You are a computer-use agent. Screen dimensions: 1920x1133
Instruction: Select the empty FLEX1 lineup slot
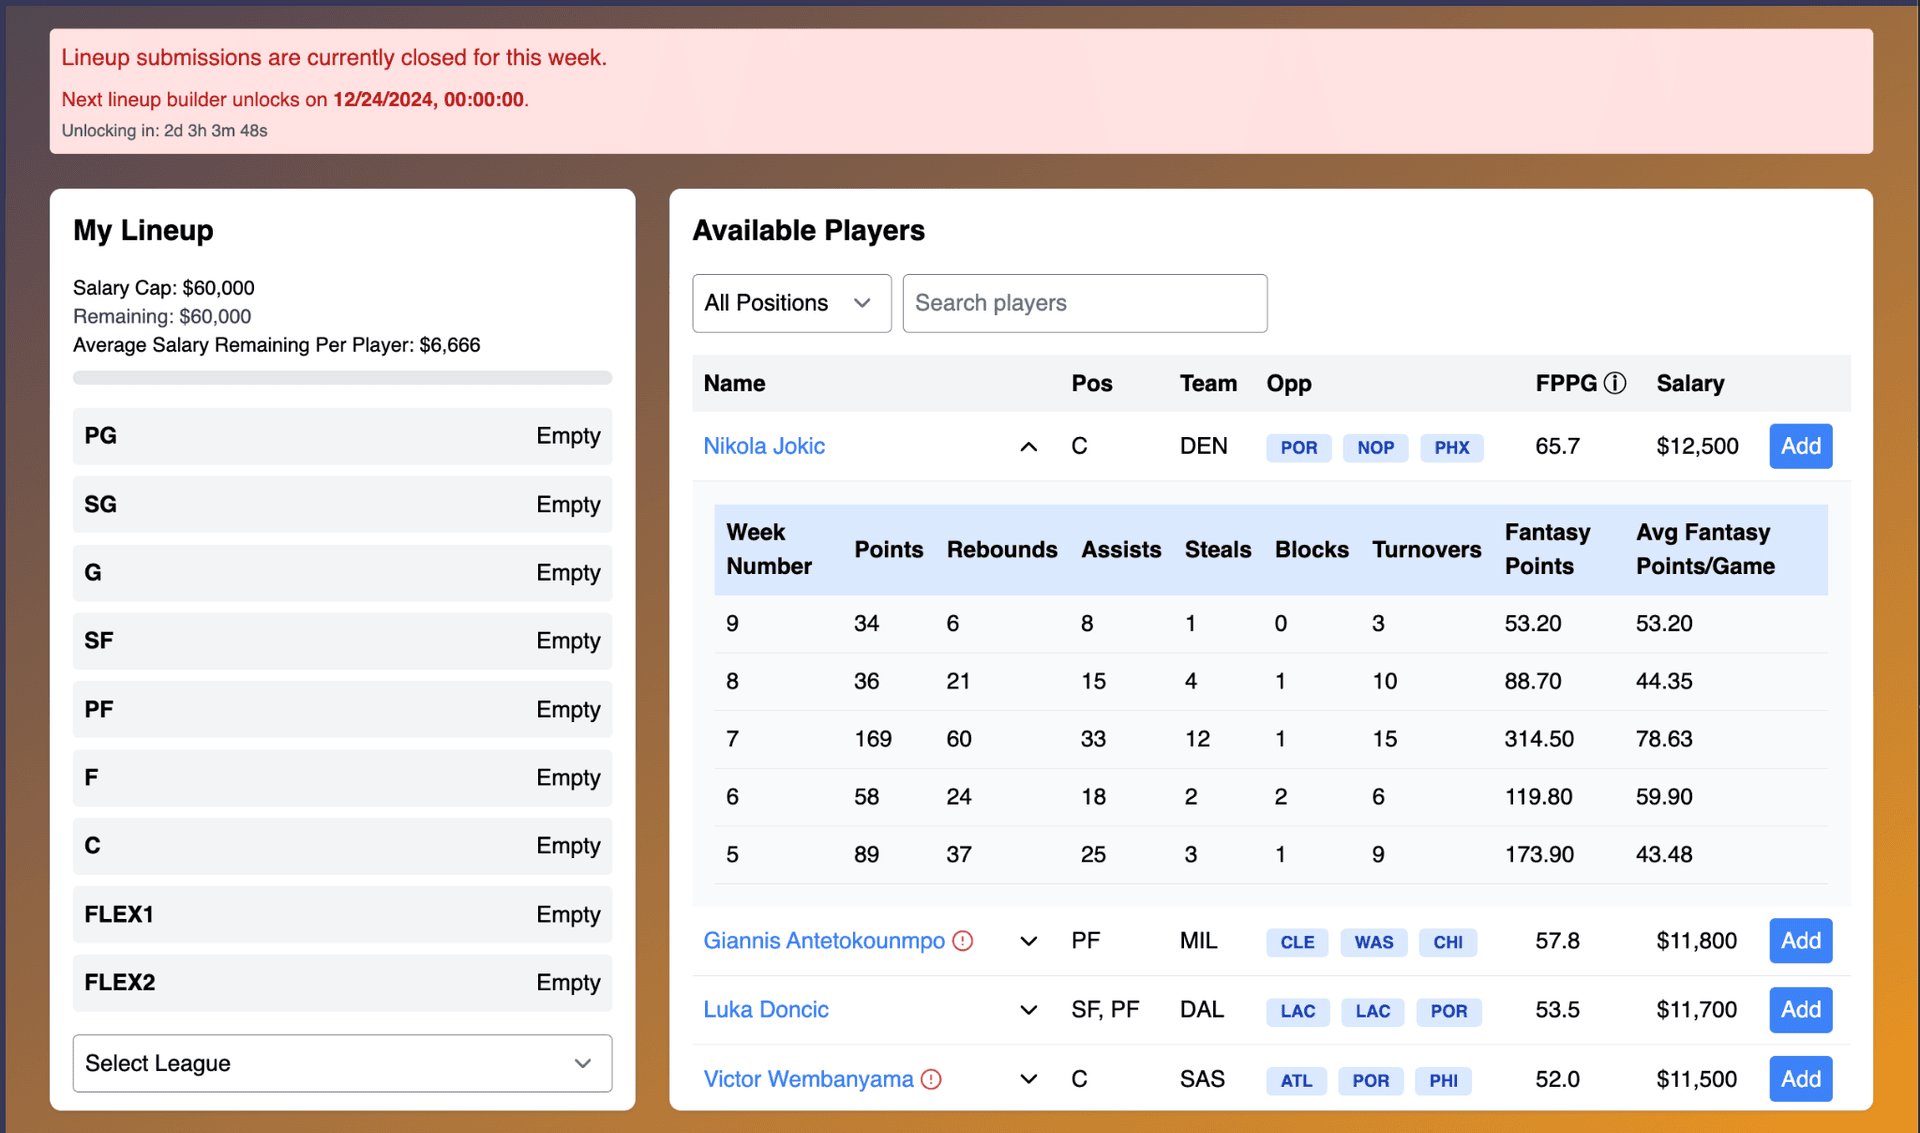(342, 914)
